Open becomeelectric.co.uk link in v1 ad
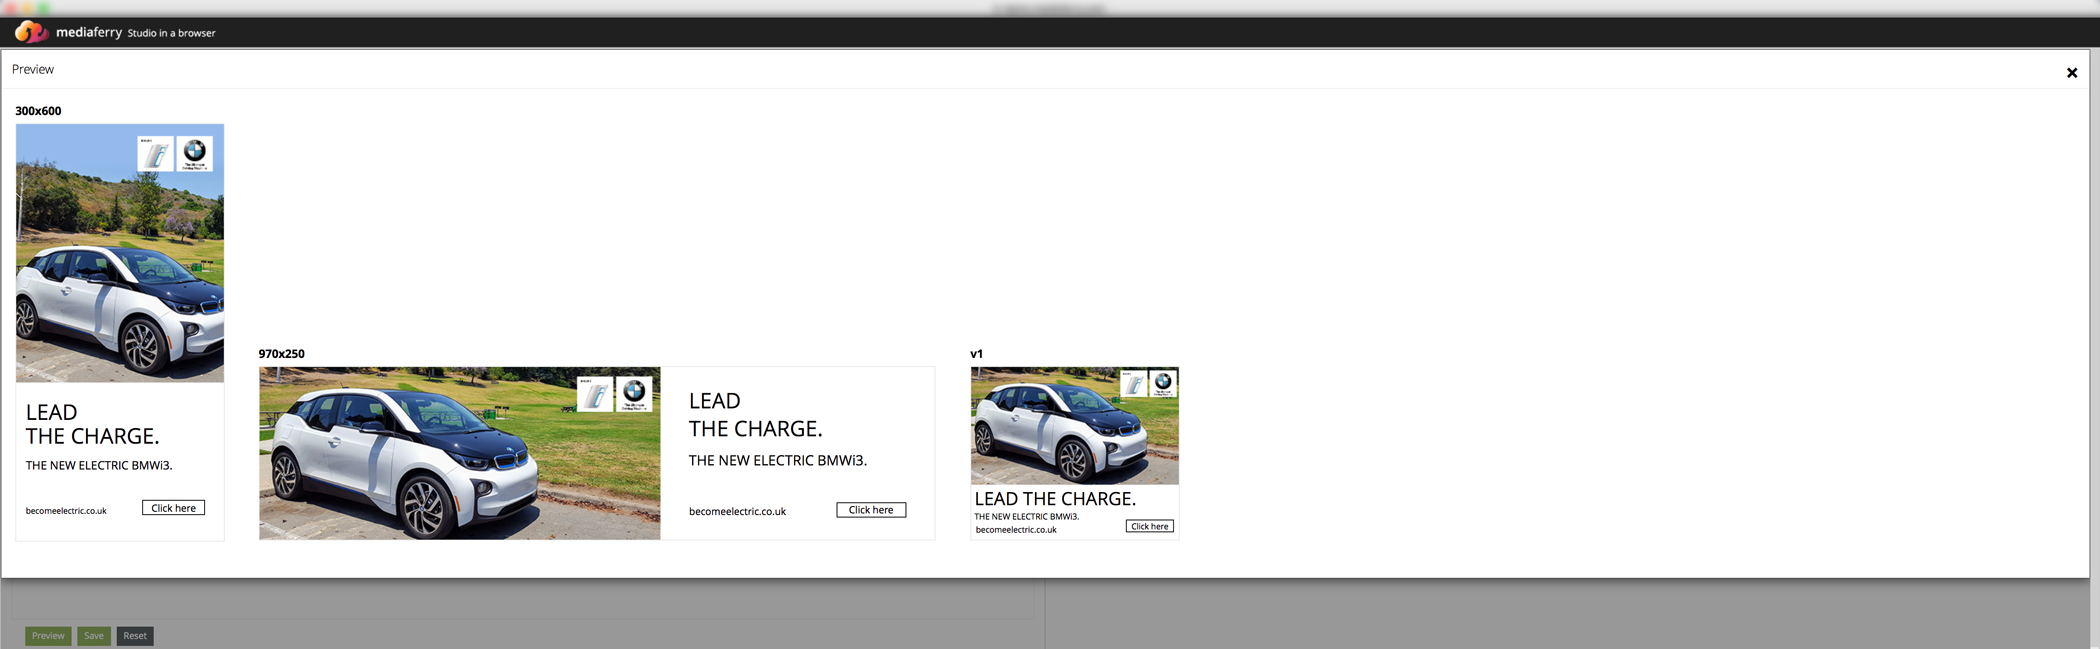This screenshot has width=2100, height=649. (x=1016, y=530)
